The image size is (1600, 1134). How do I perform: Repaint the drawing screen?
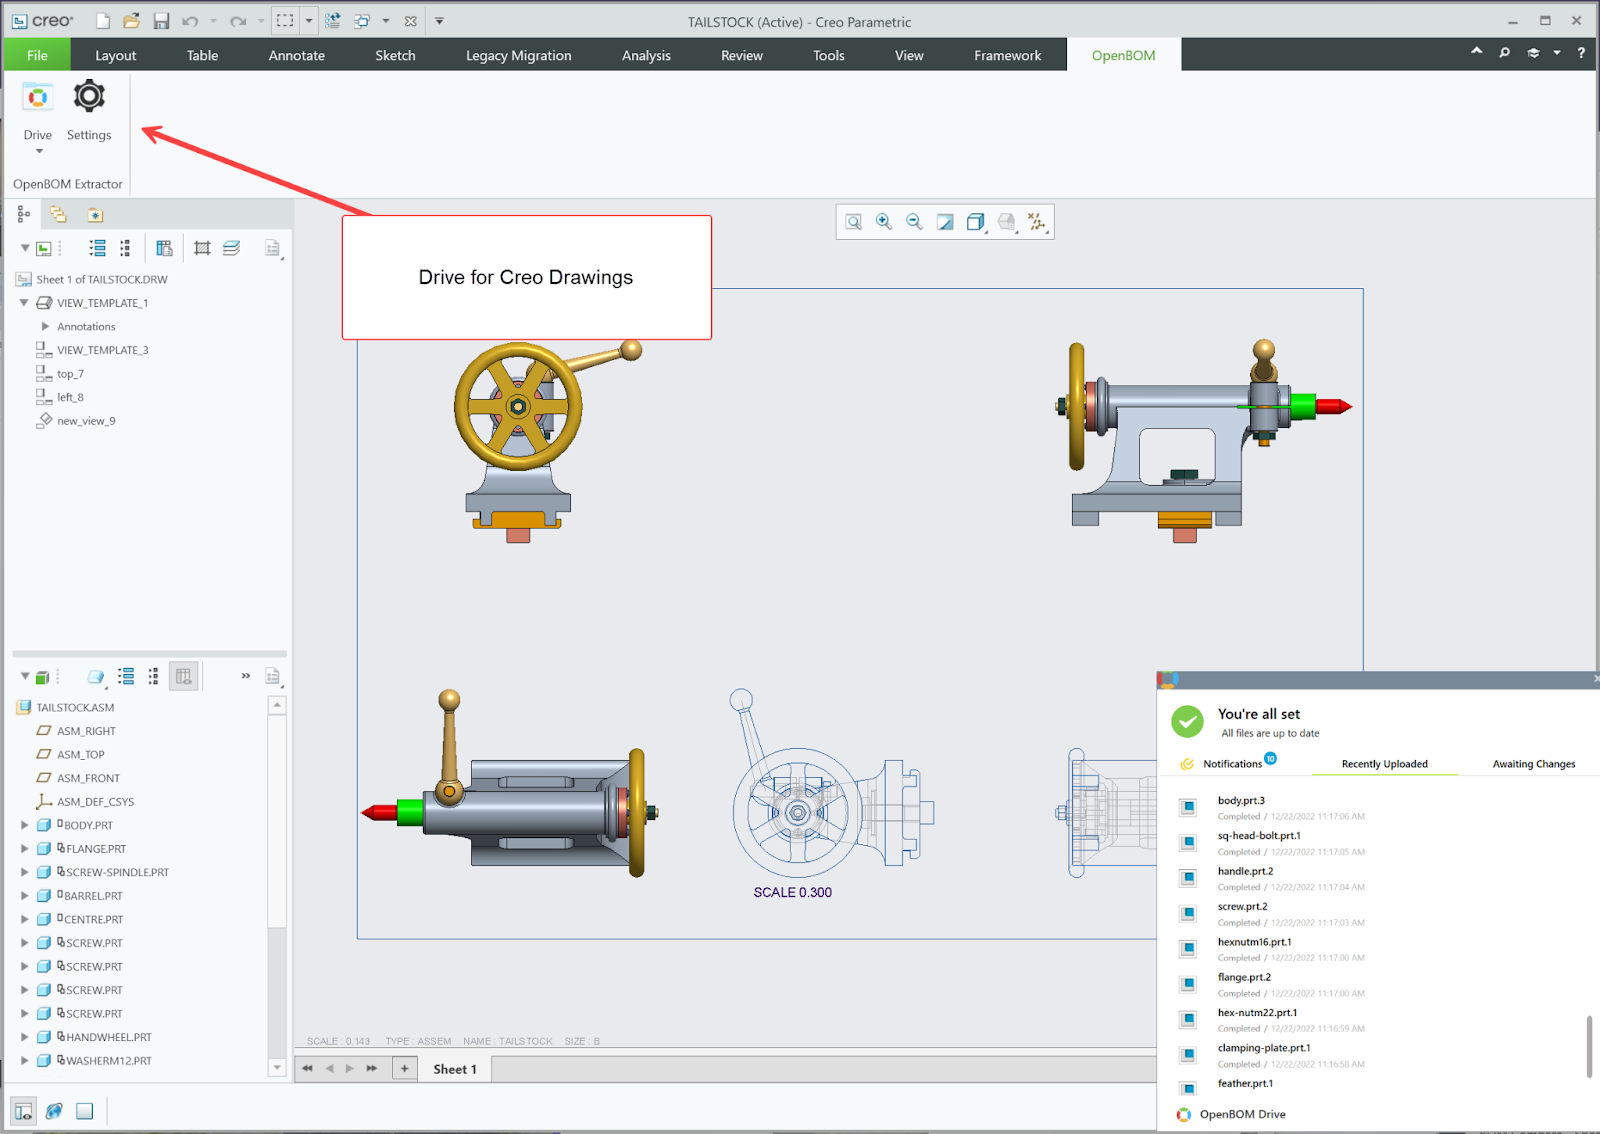click(x=945, y=222)
